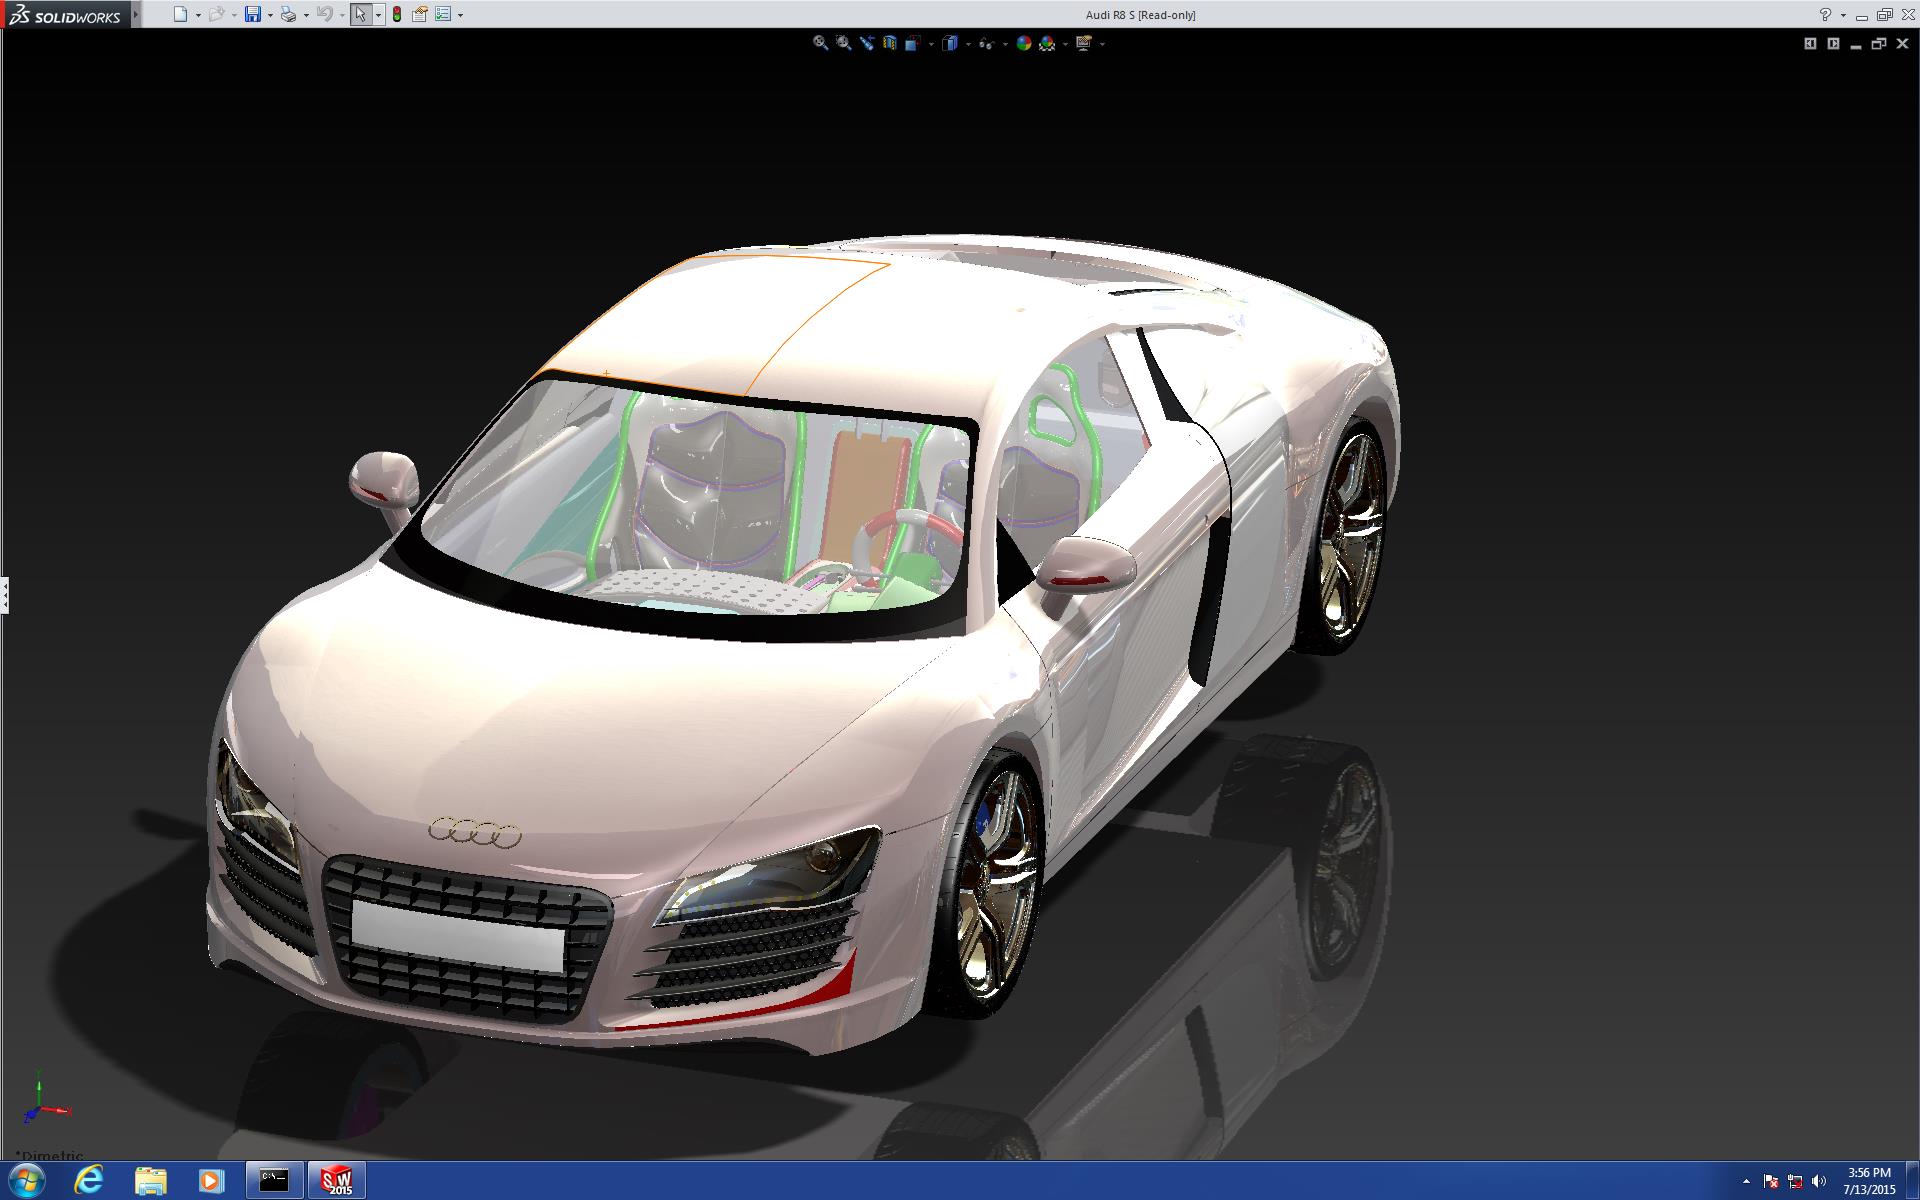Image resolution: width=1920 pixels, height=1200 pixels.
Task: Open the File Properties icon
Action: pos(420,15)
